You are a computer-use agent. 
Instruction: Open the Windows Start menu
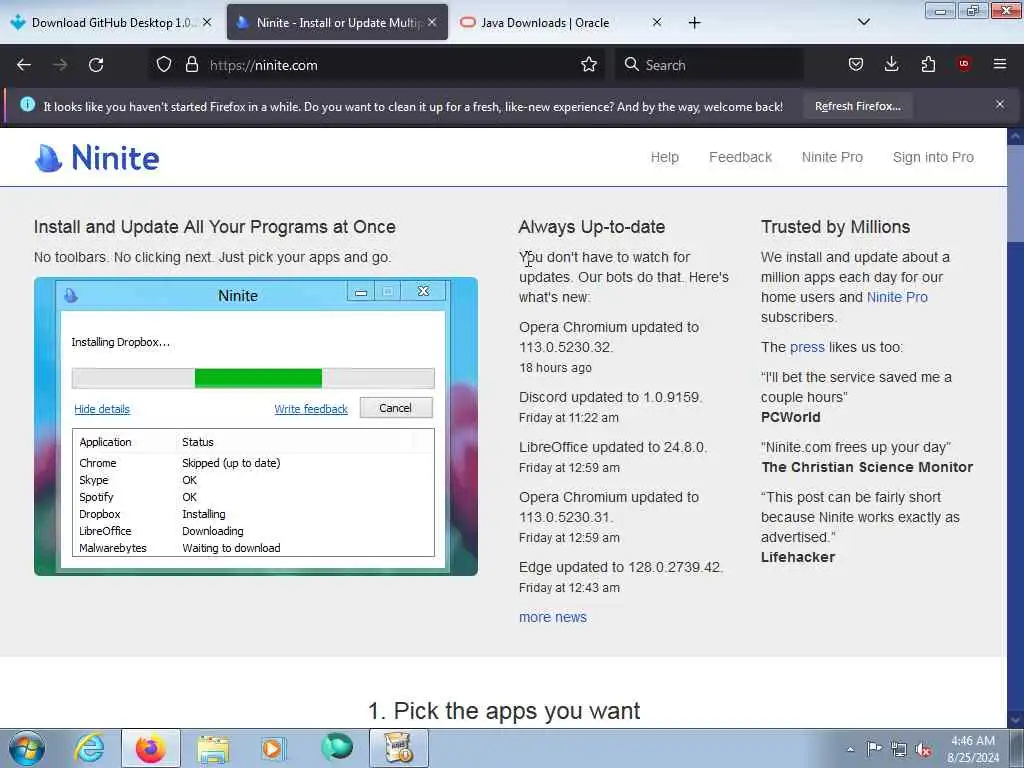(27, 748)
